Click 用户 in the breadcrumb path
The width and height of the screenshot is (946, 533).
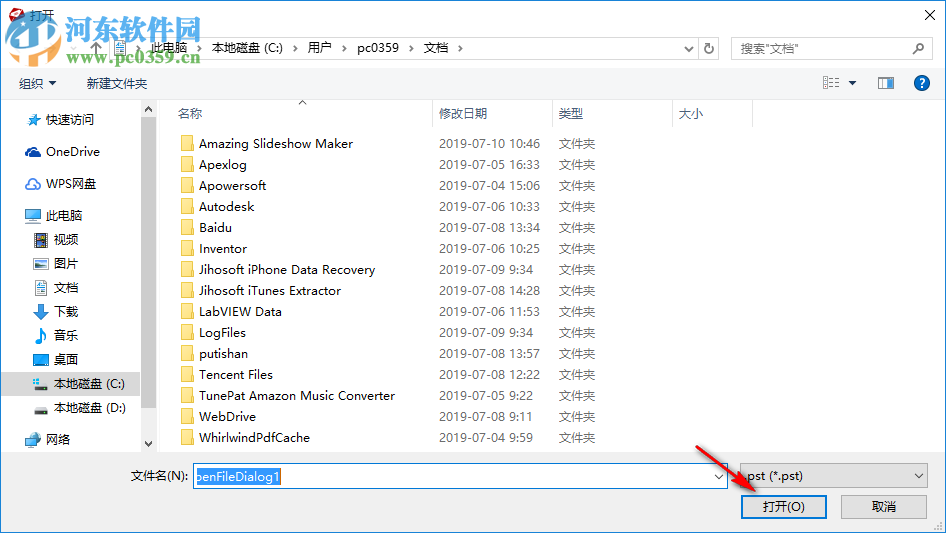point(319,48)
